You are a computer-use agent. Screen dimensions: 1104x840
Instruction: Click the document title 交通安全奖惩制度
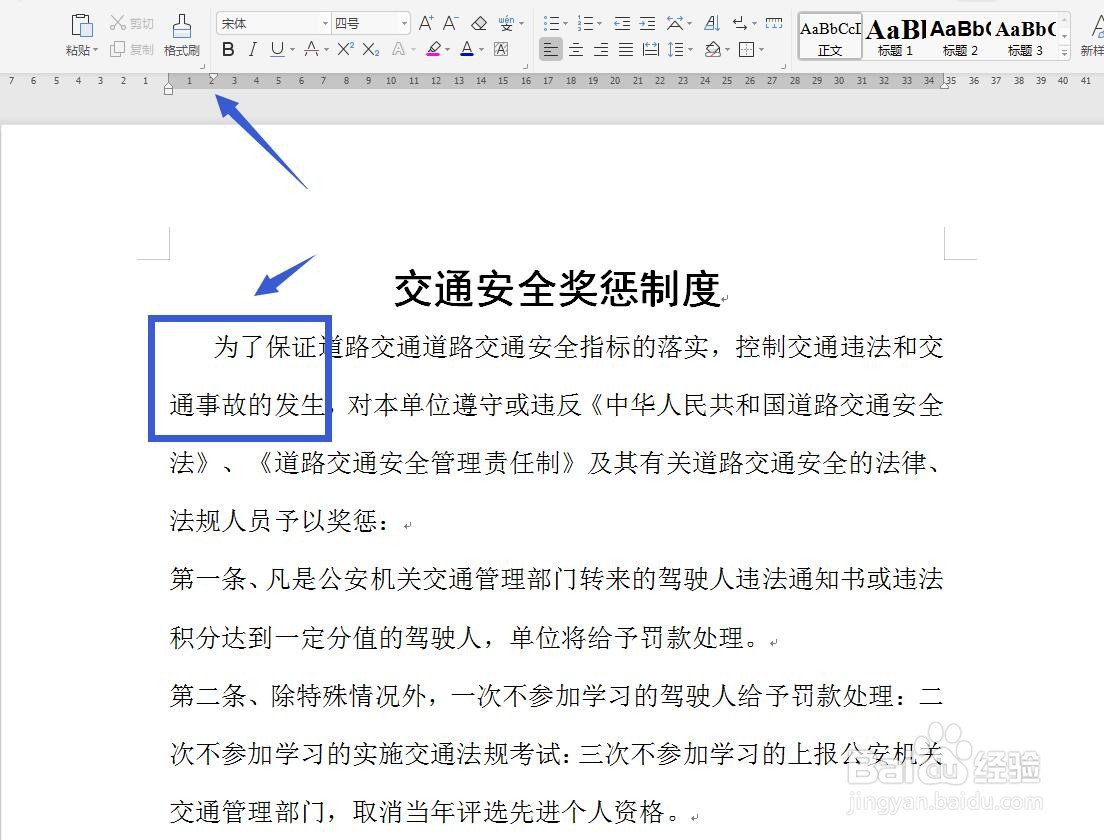[x=557, y=289]
